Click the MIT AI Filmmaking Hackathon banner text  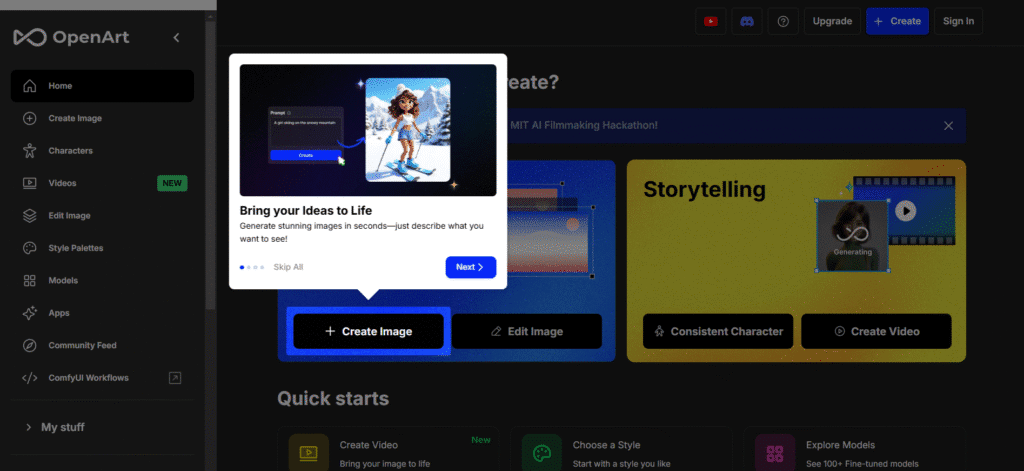pyautogui.click(x=583, y=125)
